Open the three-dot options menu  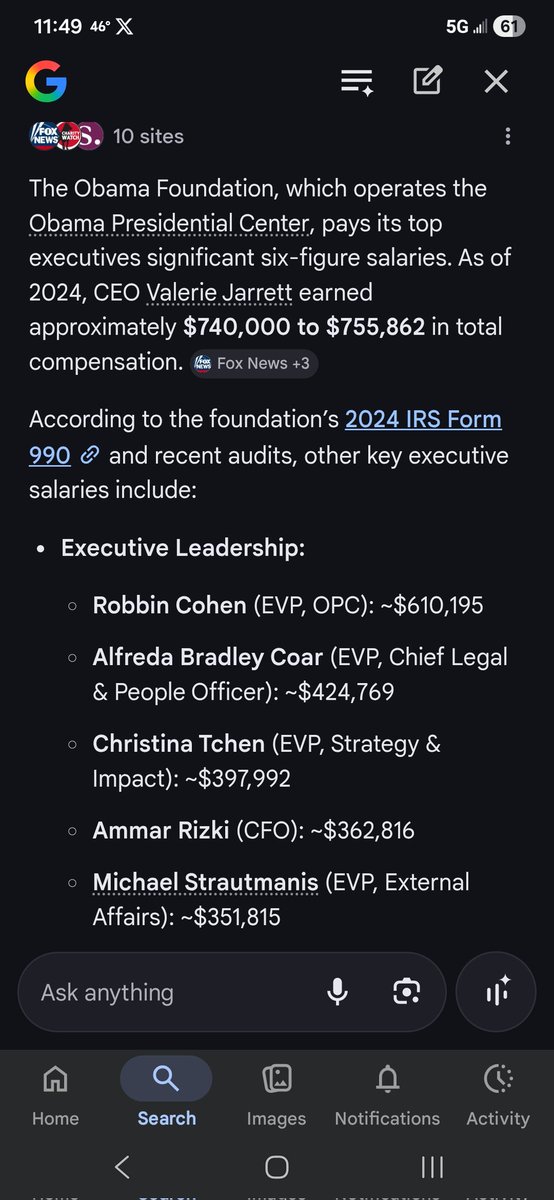coord(509,136)
